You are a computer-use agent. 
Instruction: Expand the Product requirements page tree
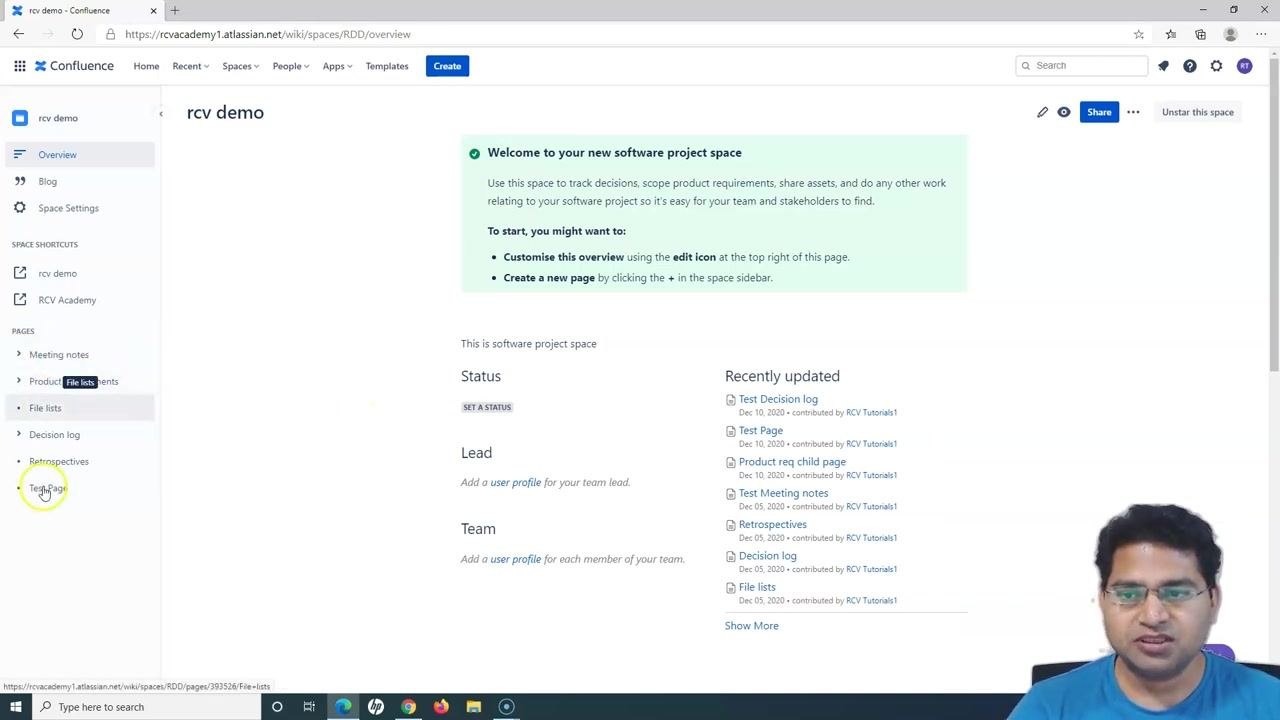point(18,381)
